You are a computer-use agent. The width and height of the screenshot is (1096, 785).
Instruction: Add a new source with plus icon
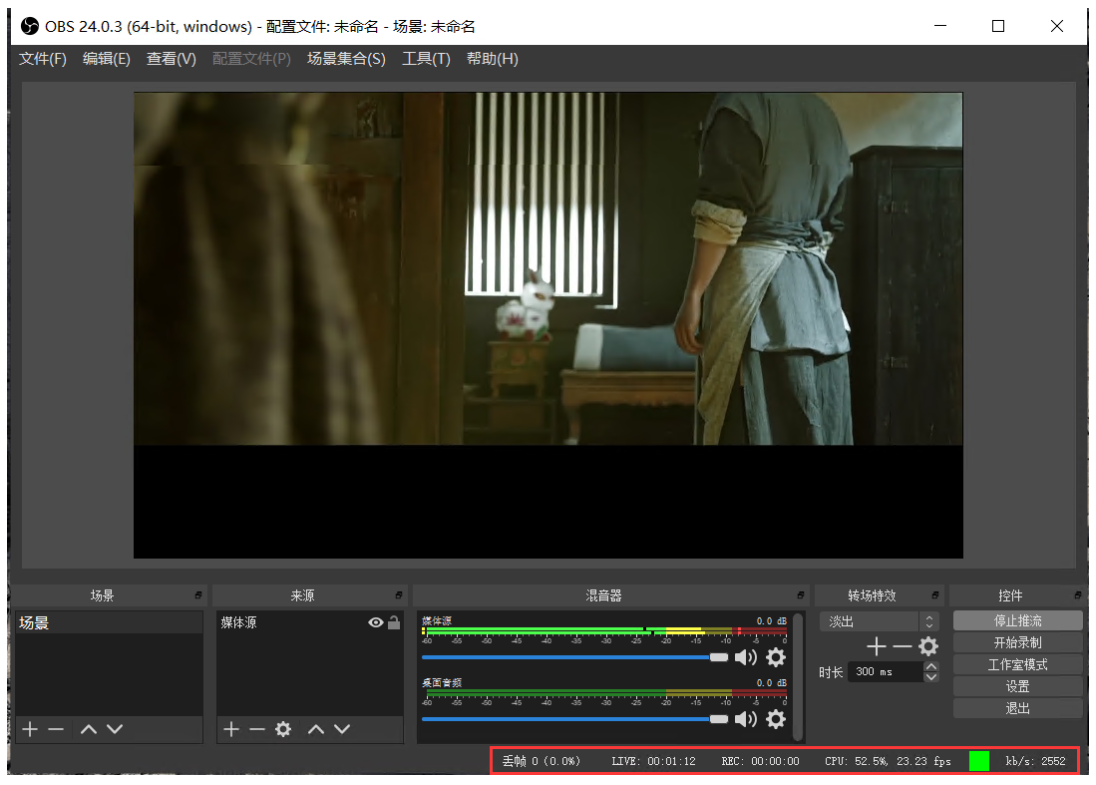[x=231, y=729]
